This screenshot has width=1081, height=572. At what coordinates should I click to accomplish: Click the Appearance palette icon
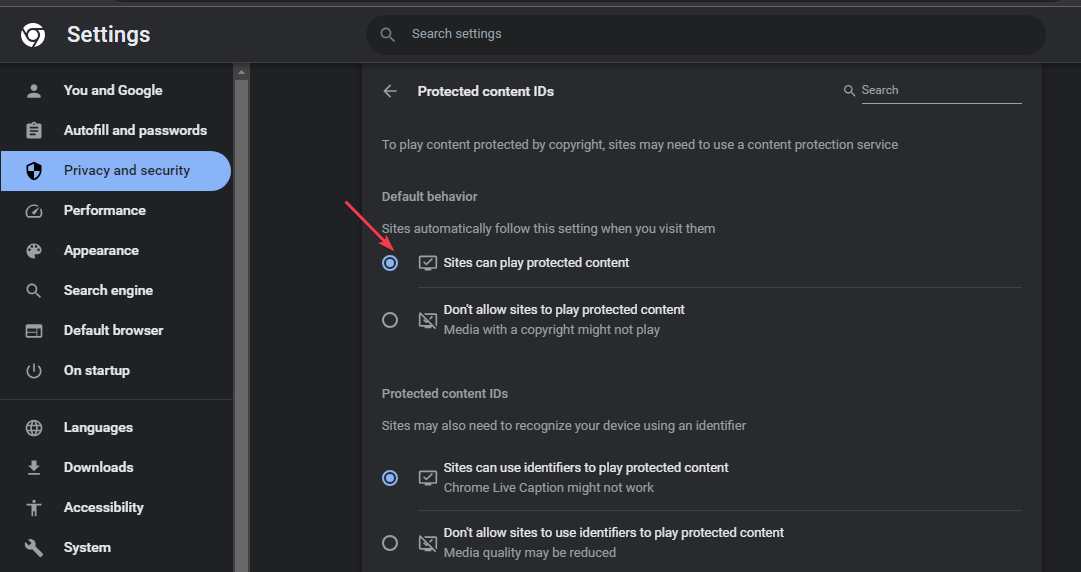click(x=34, y=251)
